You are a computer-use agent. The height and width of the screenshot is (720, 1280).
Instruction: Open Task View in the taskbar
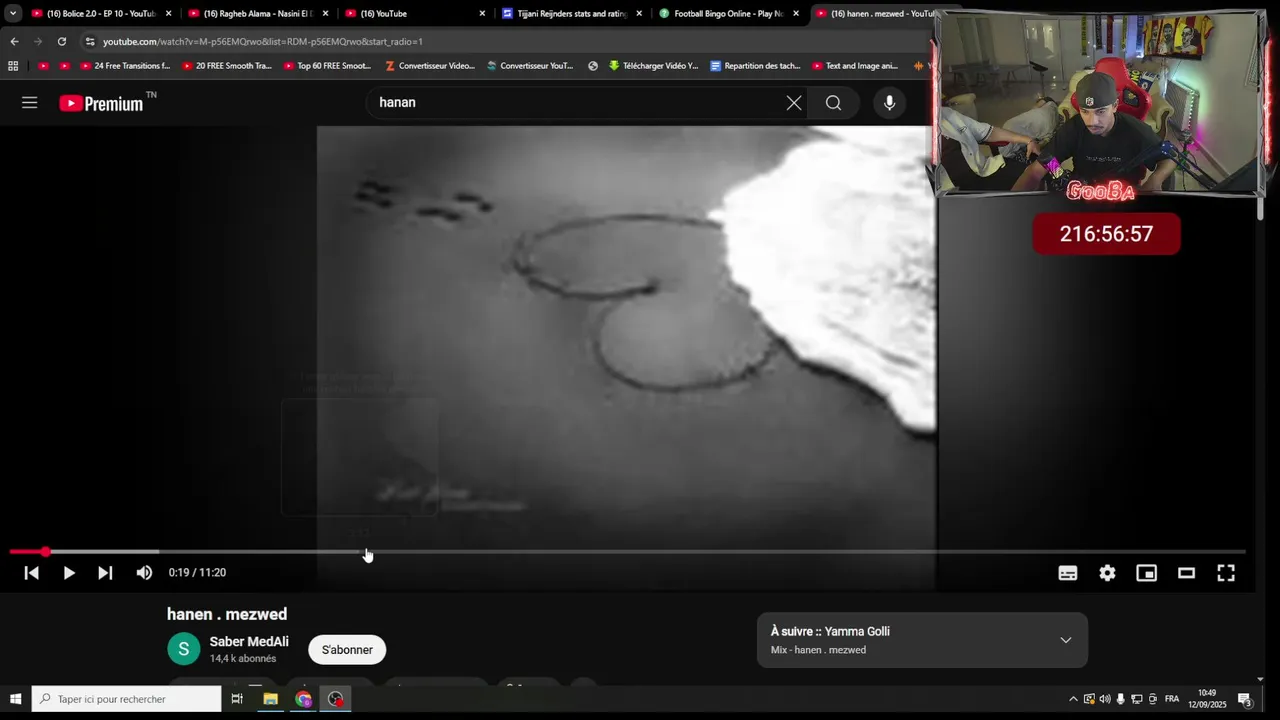coord(237,699)
